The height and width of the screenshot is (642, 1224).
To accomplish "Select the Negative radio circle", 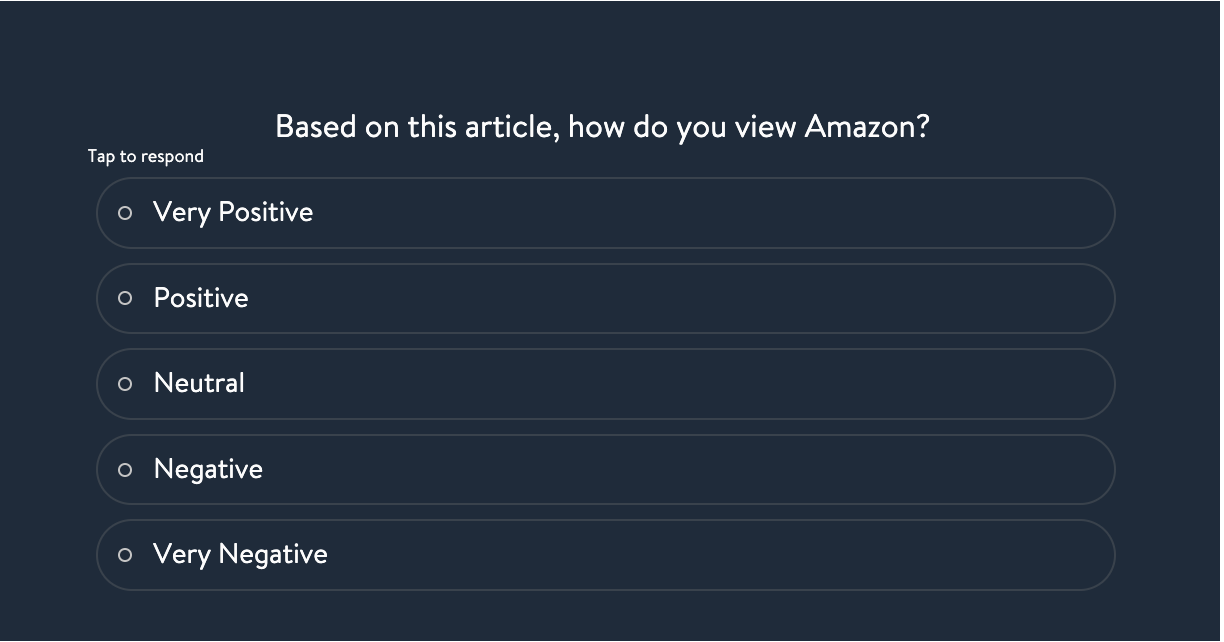I will (125, 469).
